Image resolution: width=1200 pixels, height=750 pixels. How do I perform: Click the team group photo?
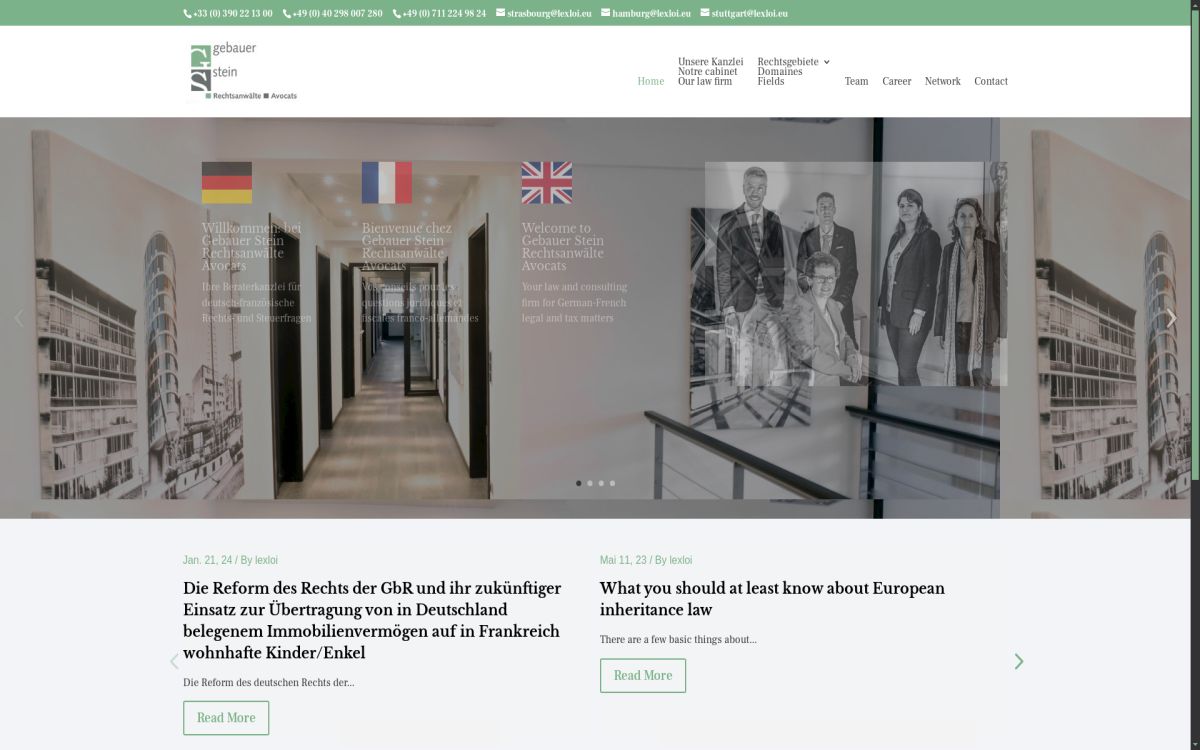coord(855,274)
